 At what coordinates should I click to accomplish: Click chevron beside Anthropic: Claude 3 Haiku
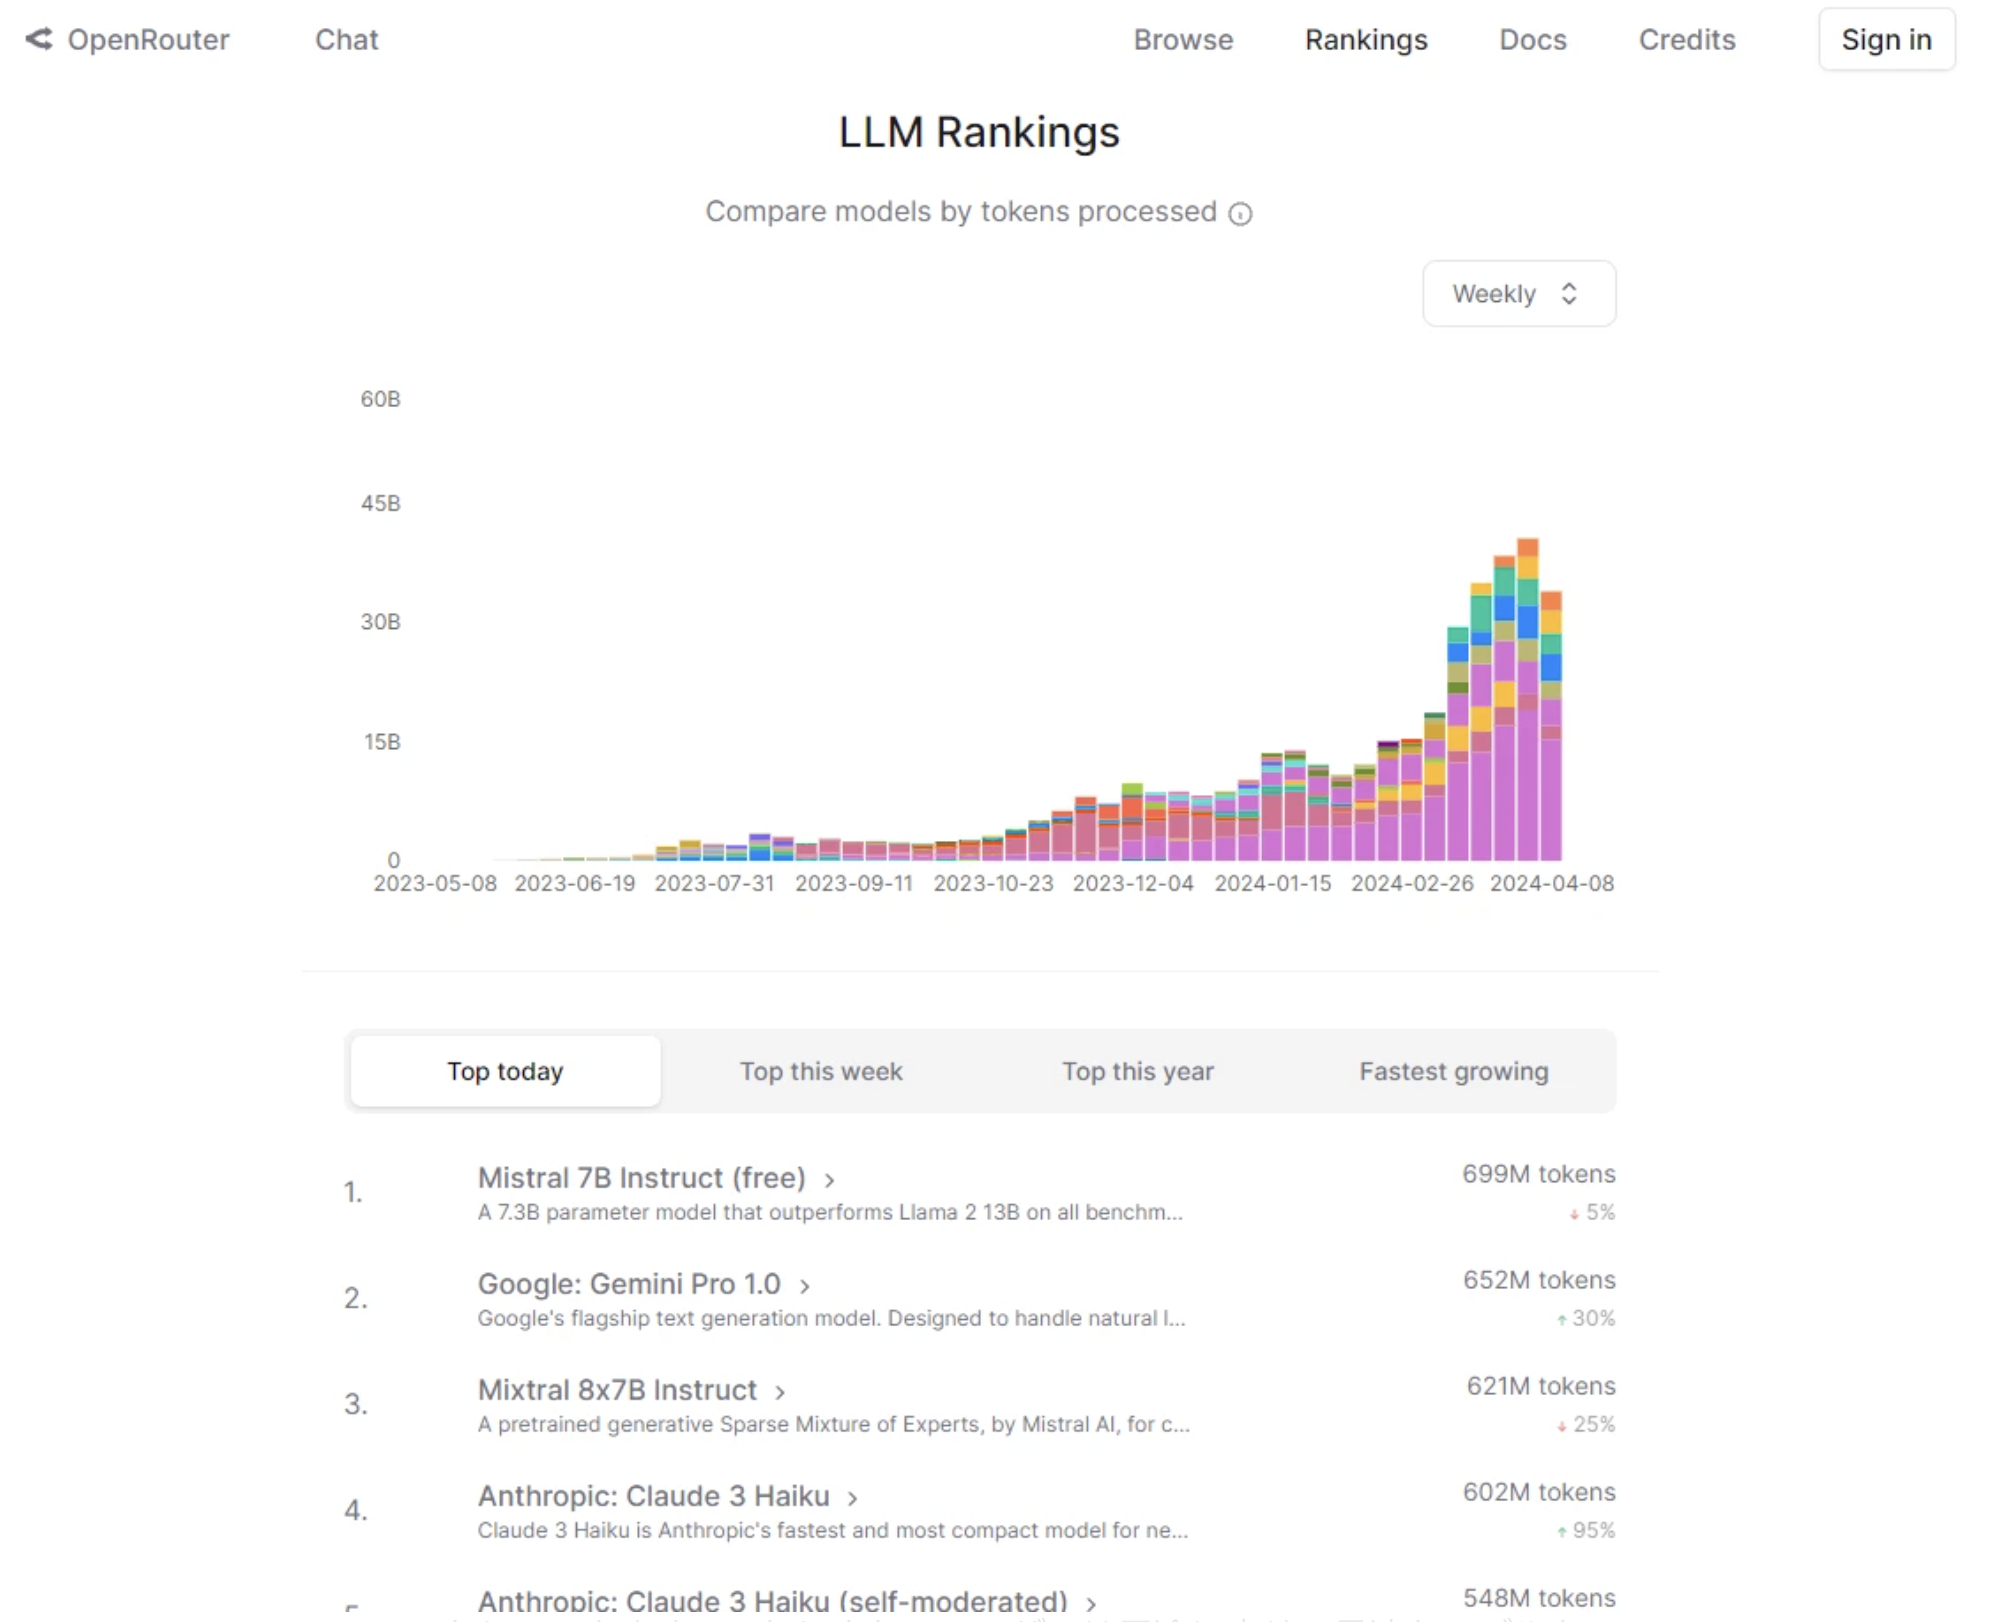[852, 1498]
